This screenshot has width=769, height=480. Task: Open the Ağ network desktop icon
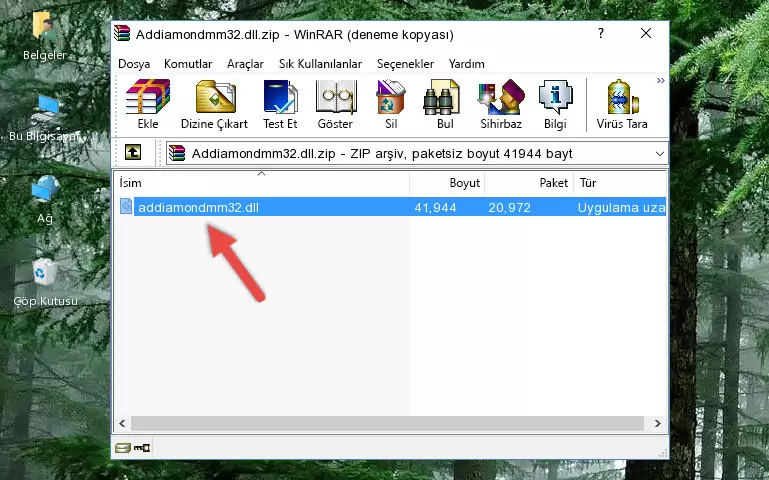click(x=45, y=200)
